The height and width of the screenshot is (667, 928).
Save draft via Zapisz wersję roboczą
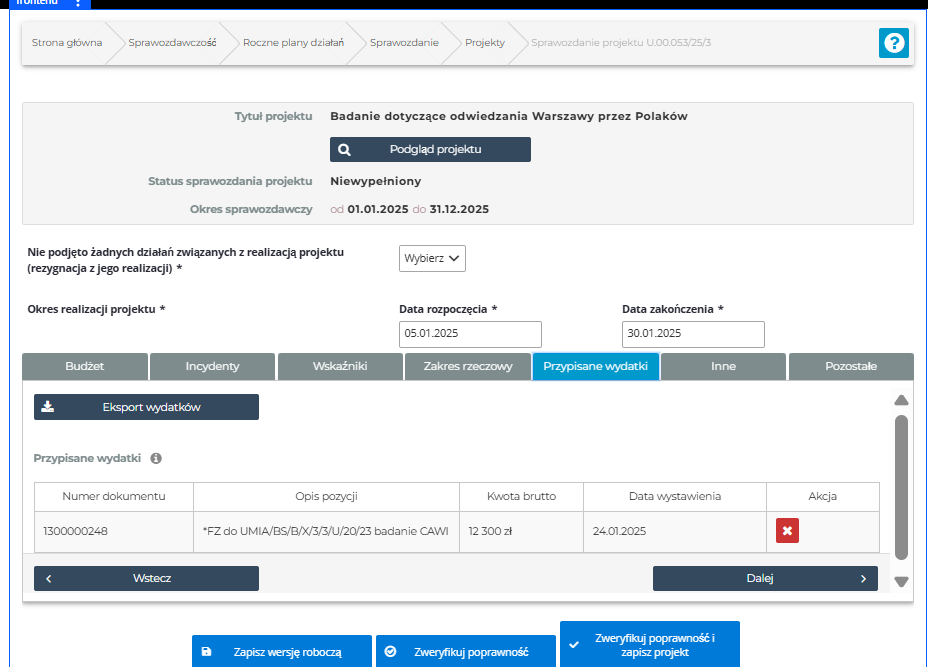pos(282,651)
